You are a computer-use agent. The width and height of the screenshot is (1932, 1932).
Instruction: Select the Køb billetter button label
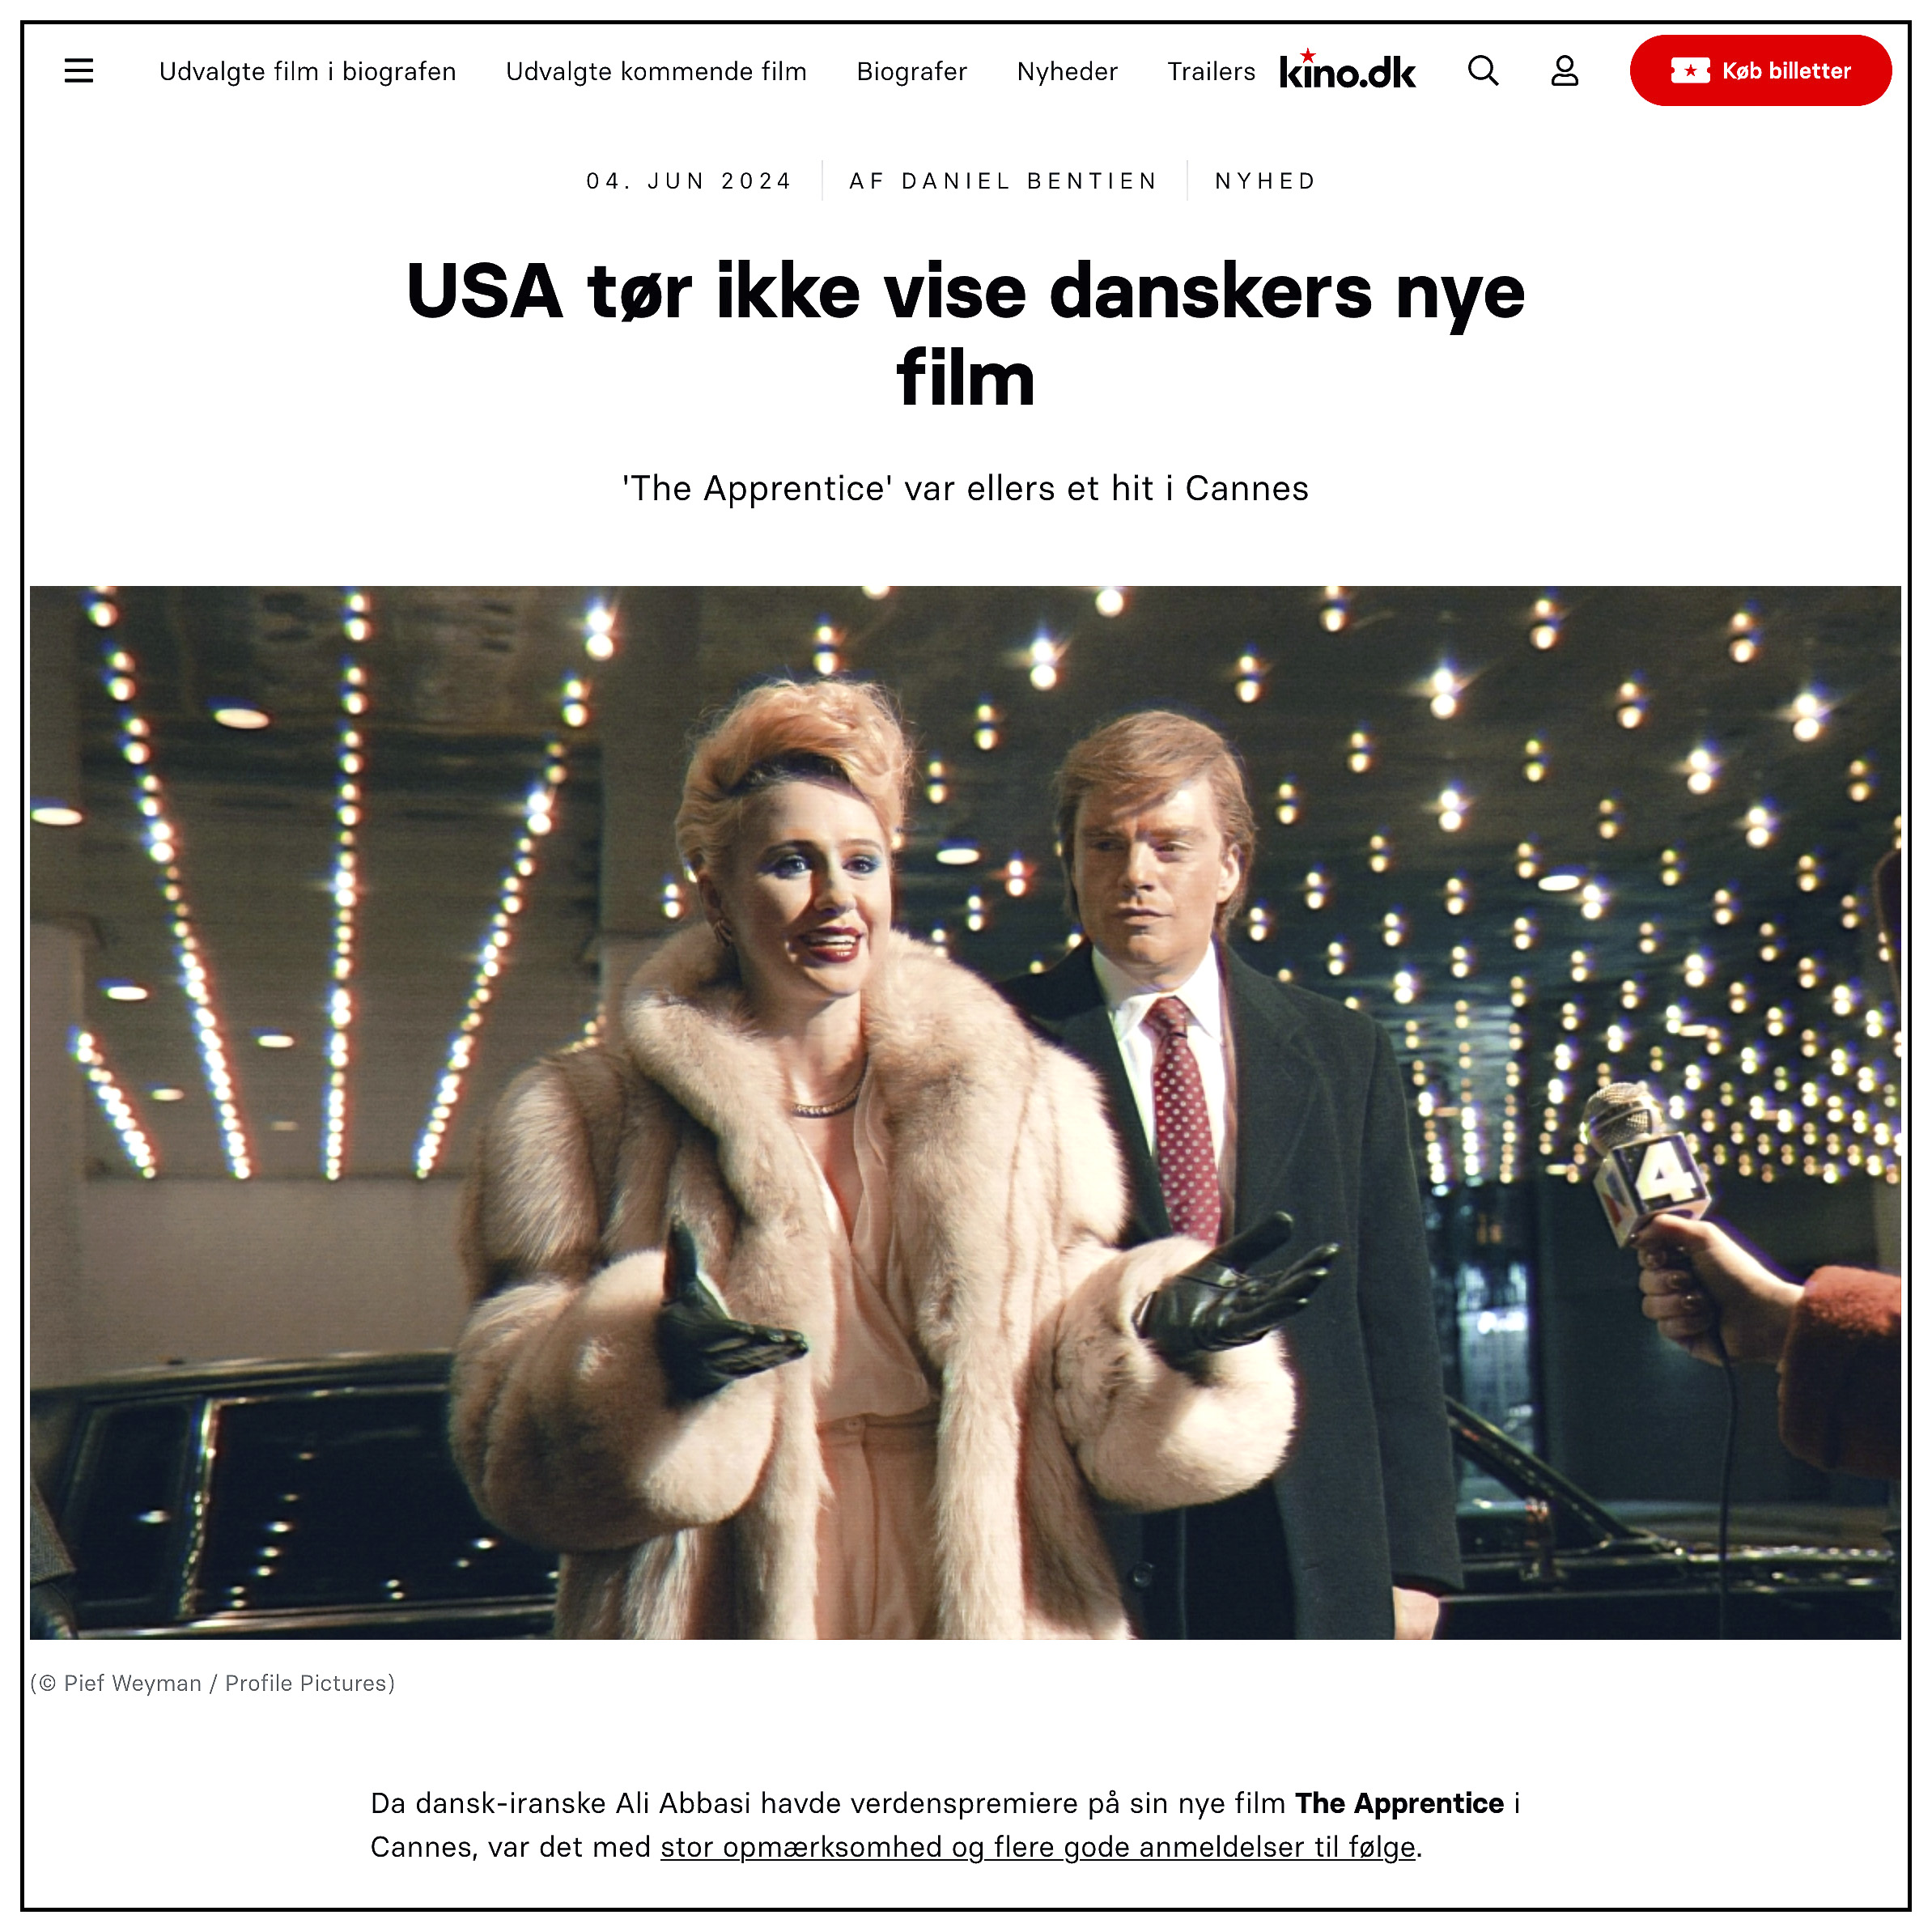[1786, 71]
